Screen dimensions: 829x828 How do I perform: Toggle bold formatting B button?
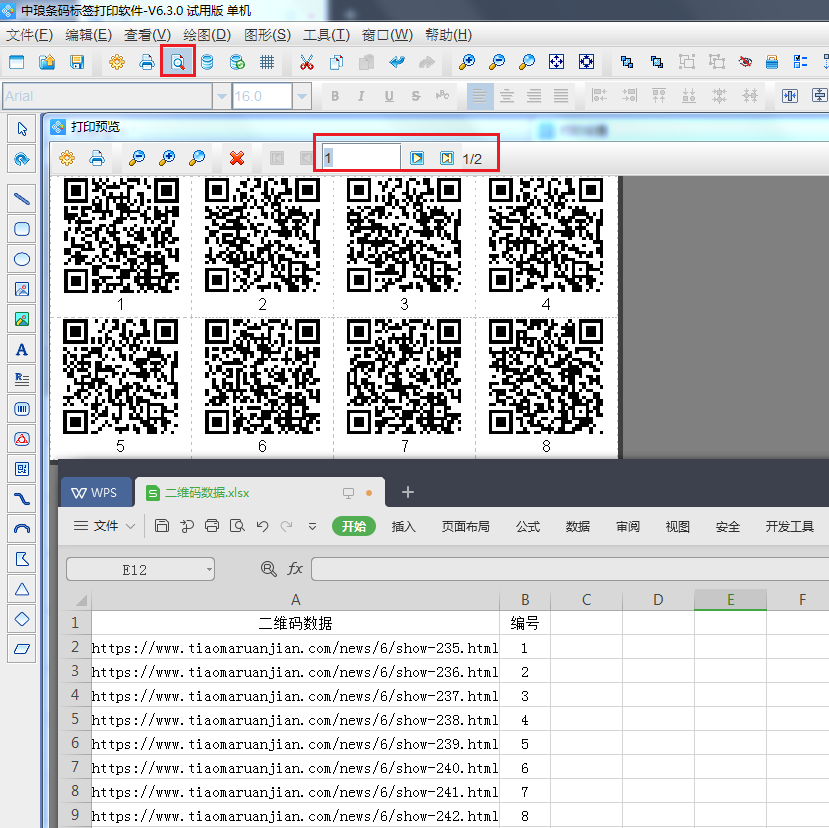335,96
